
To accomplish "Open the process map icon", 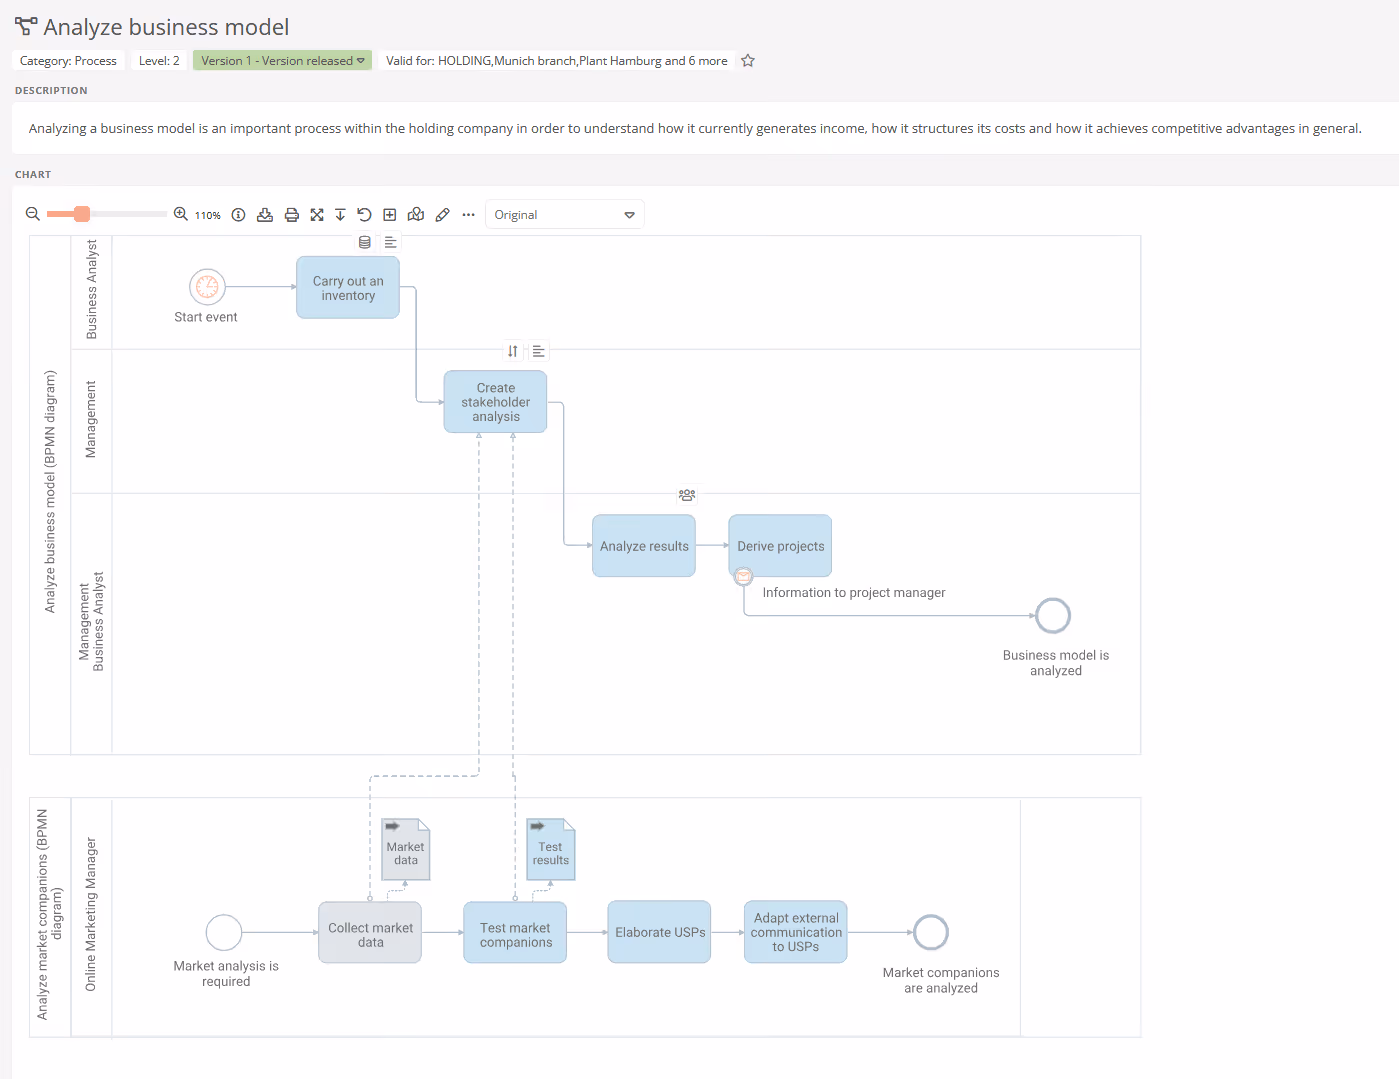I will click(416, 214).
